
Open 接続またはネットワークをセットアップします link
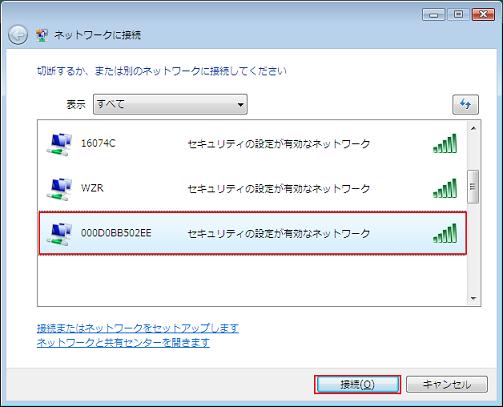[138, 328]
